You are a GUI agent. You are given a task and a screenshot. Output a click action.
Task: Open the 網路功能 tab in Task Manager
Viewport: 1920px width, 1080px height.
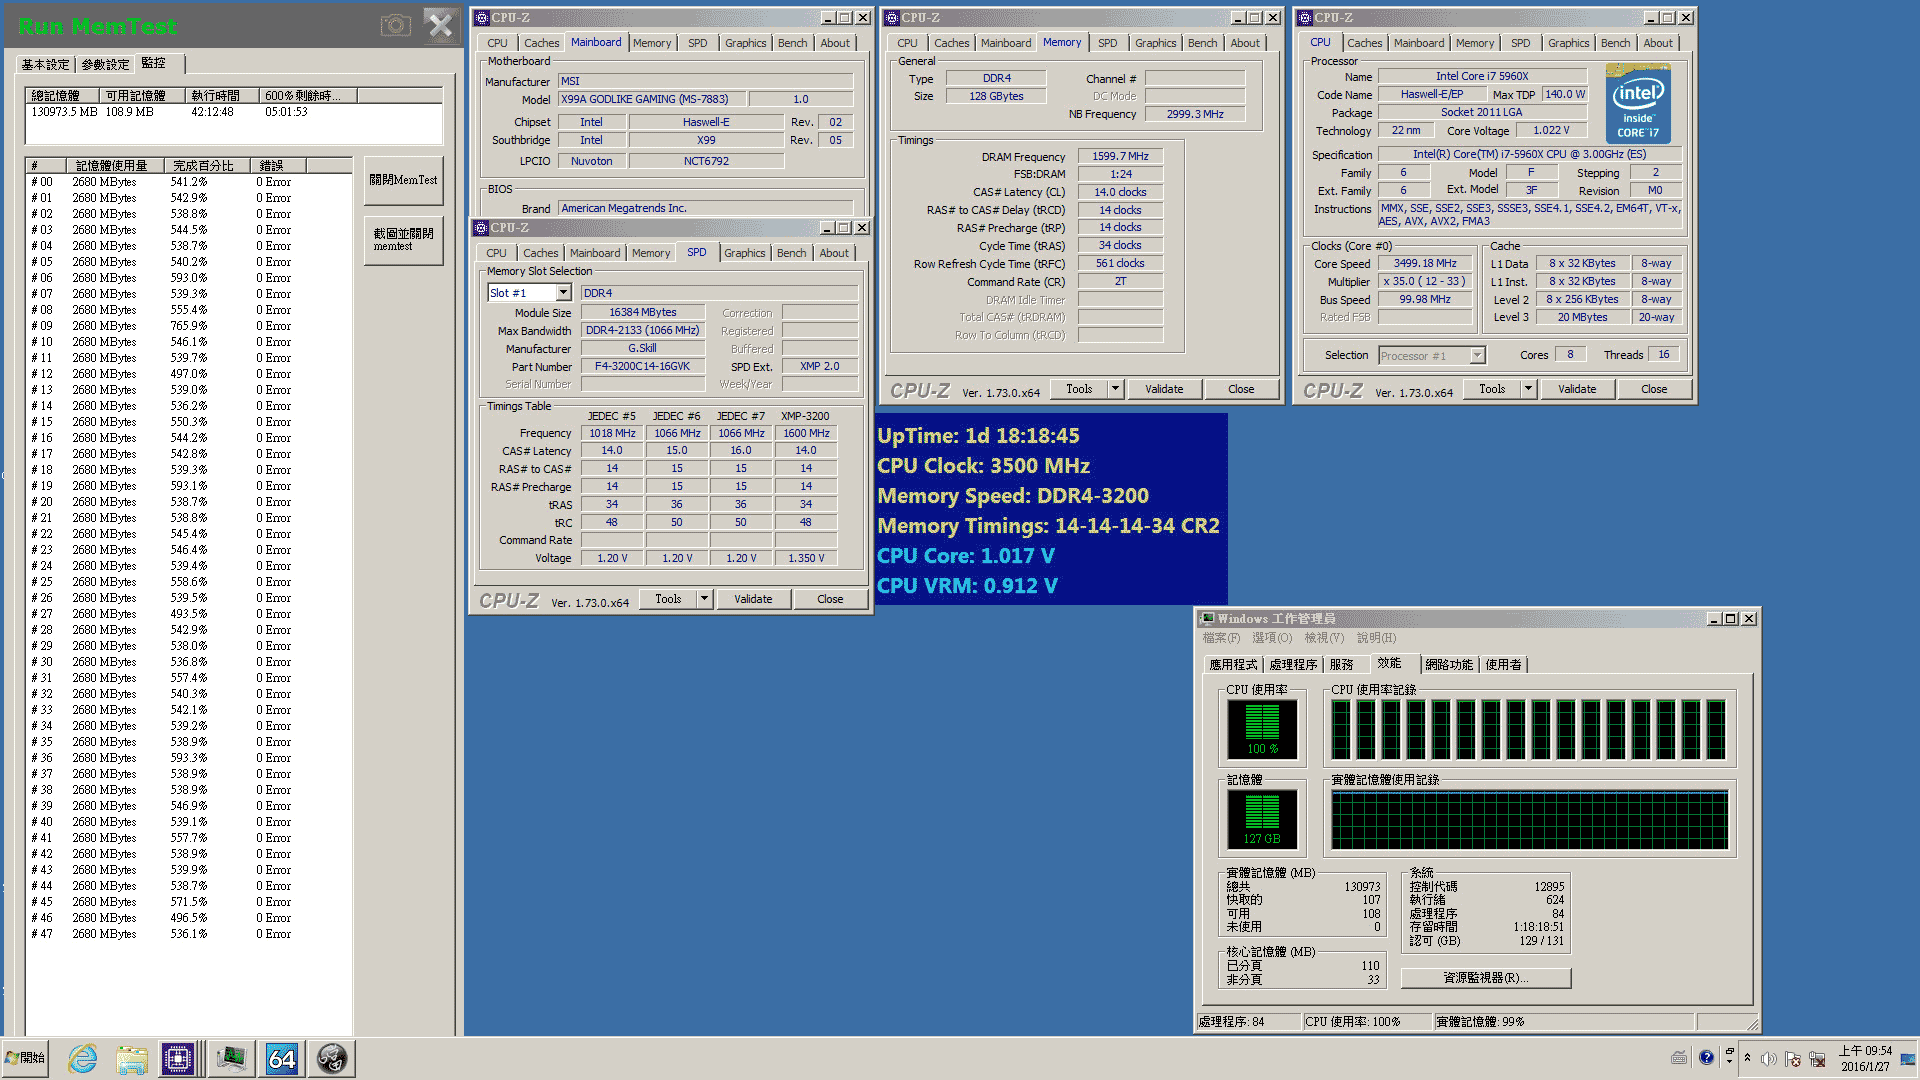1448,664
